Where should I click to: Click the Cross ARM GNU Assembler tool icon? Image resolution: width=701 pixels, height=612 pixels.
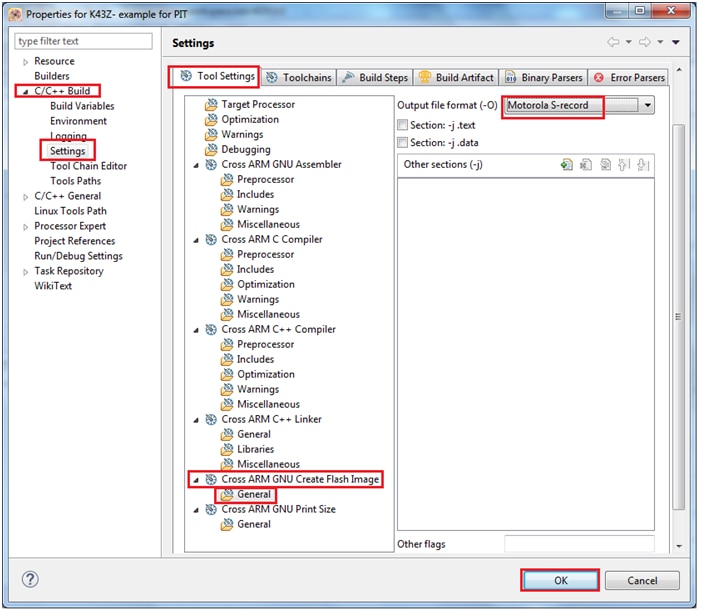click(211, 165)
